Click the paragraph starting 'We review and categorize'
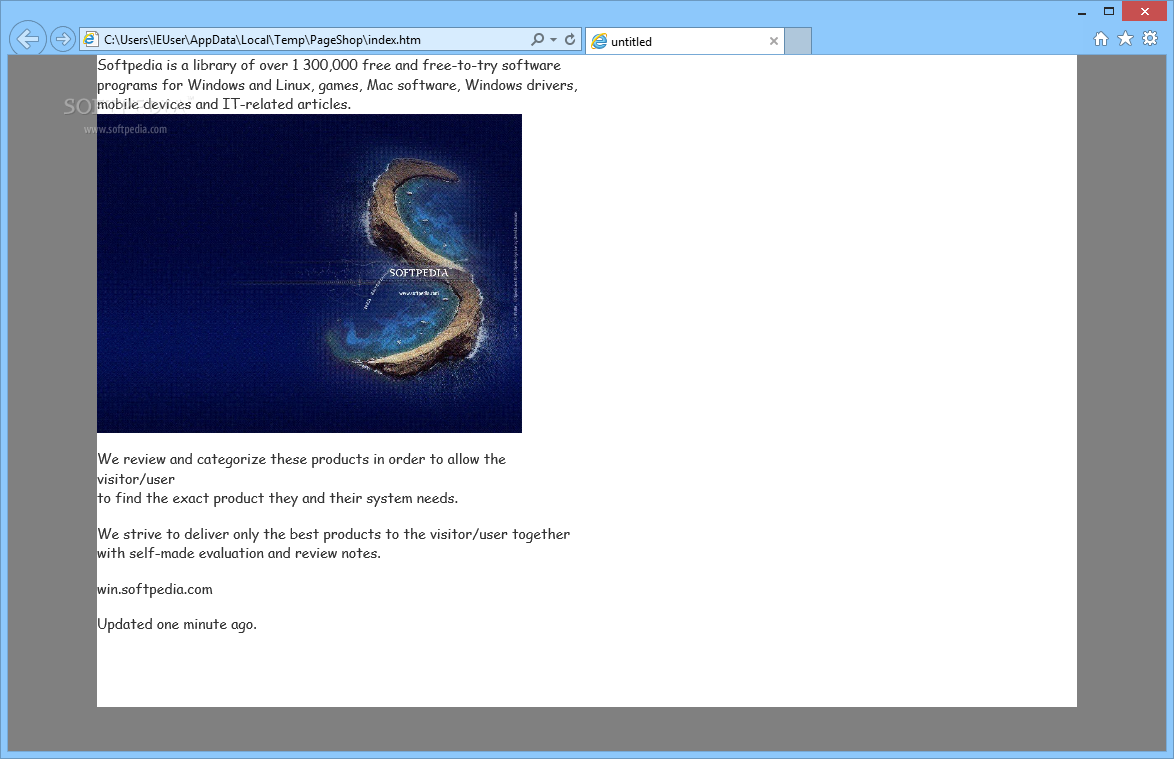This screenshot has width=1174, height=759. pyautogui.click(x=302, y=479)
